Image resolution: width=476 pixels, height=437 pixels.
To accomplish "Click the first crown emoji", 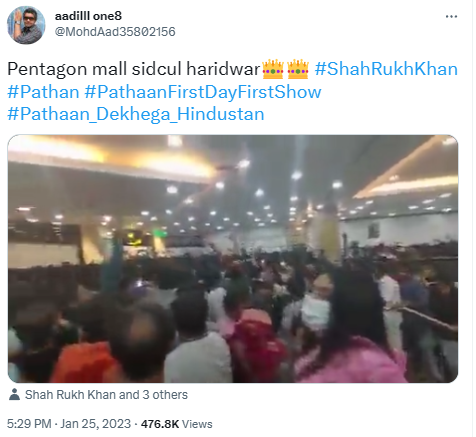I will [273, 69].
